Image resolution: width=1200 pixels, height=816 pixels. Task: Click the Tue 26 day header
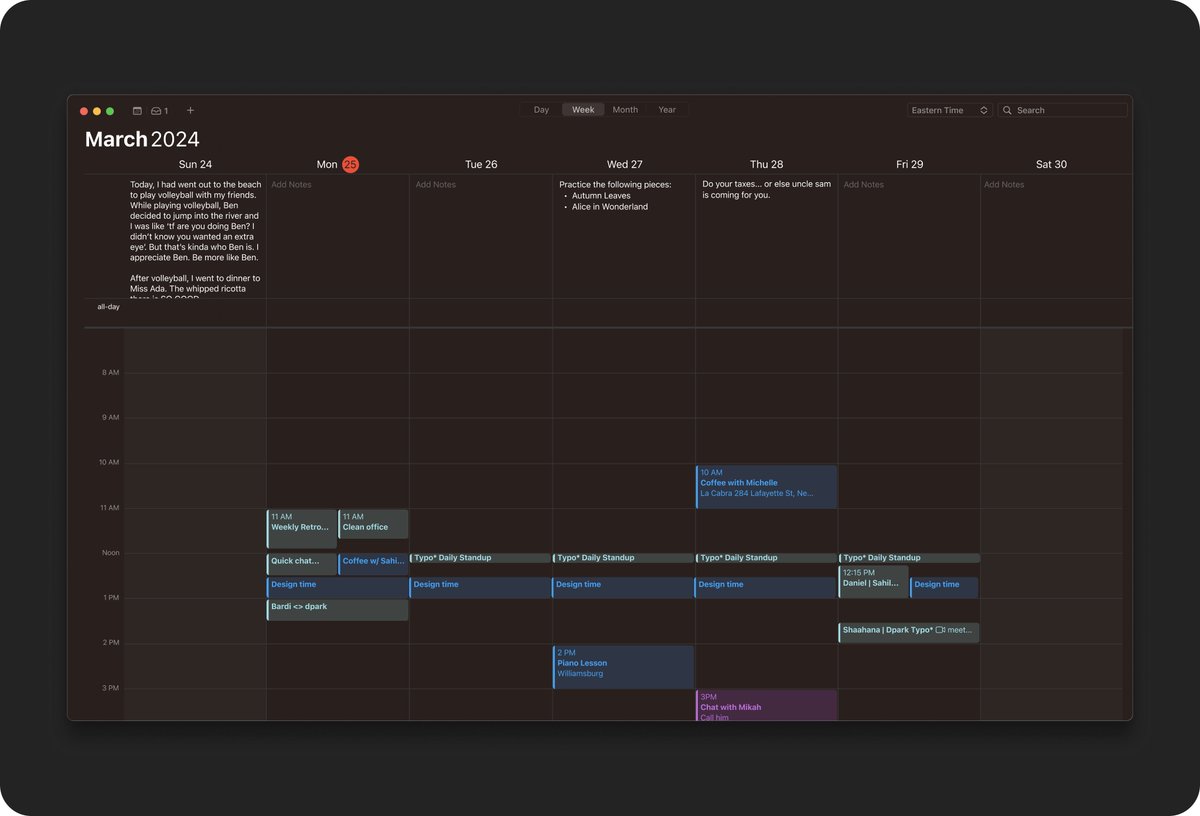[x=481, y=164]
